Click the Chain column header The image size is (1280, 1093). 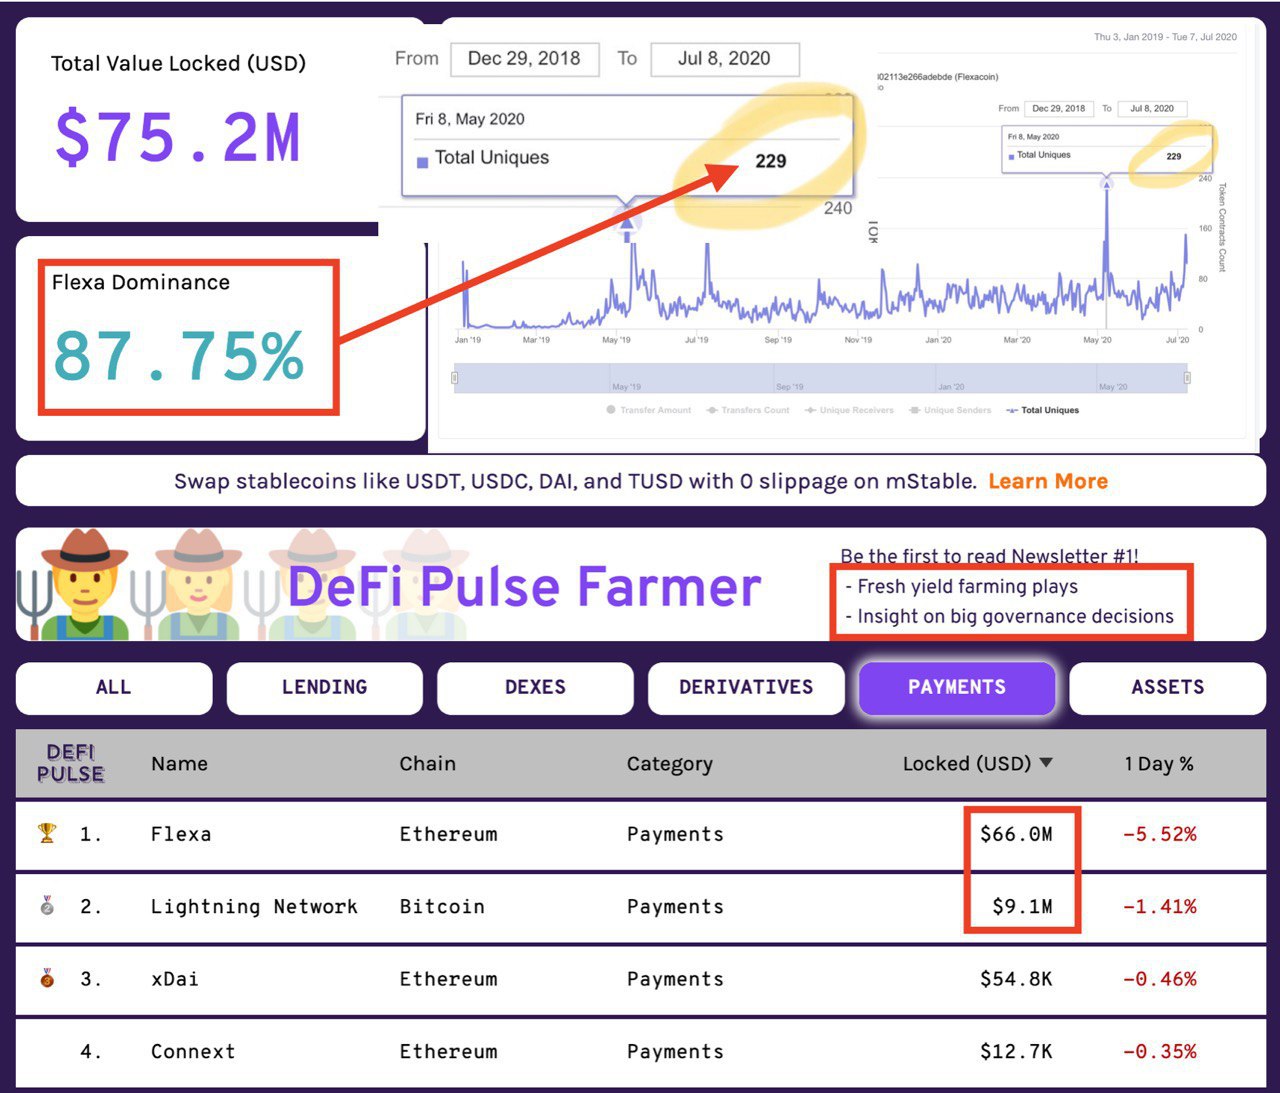(428, 764)
